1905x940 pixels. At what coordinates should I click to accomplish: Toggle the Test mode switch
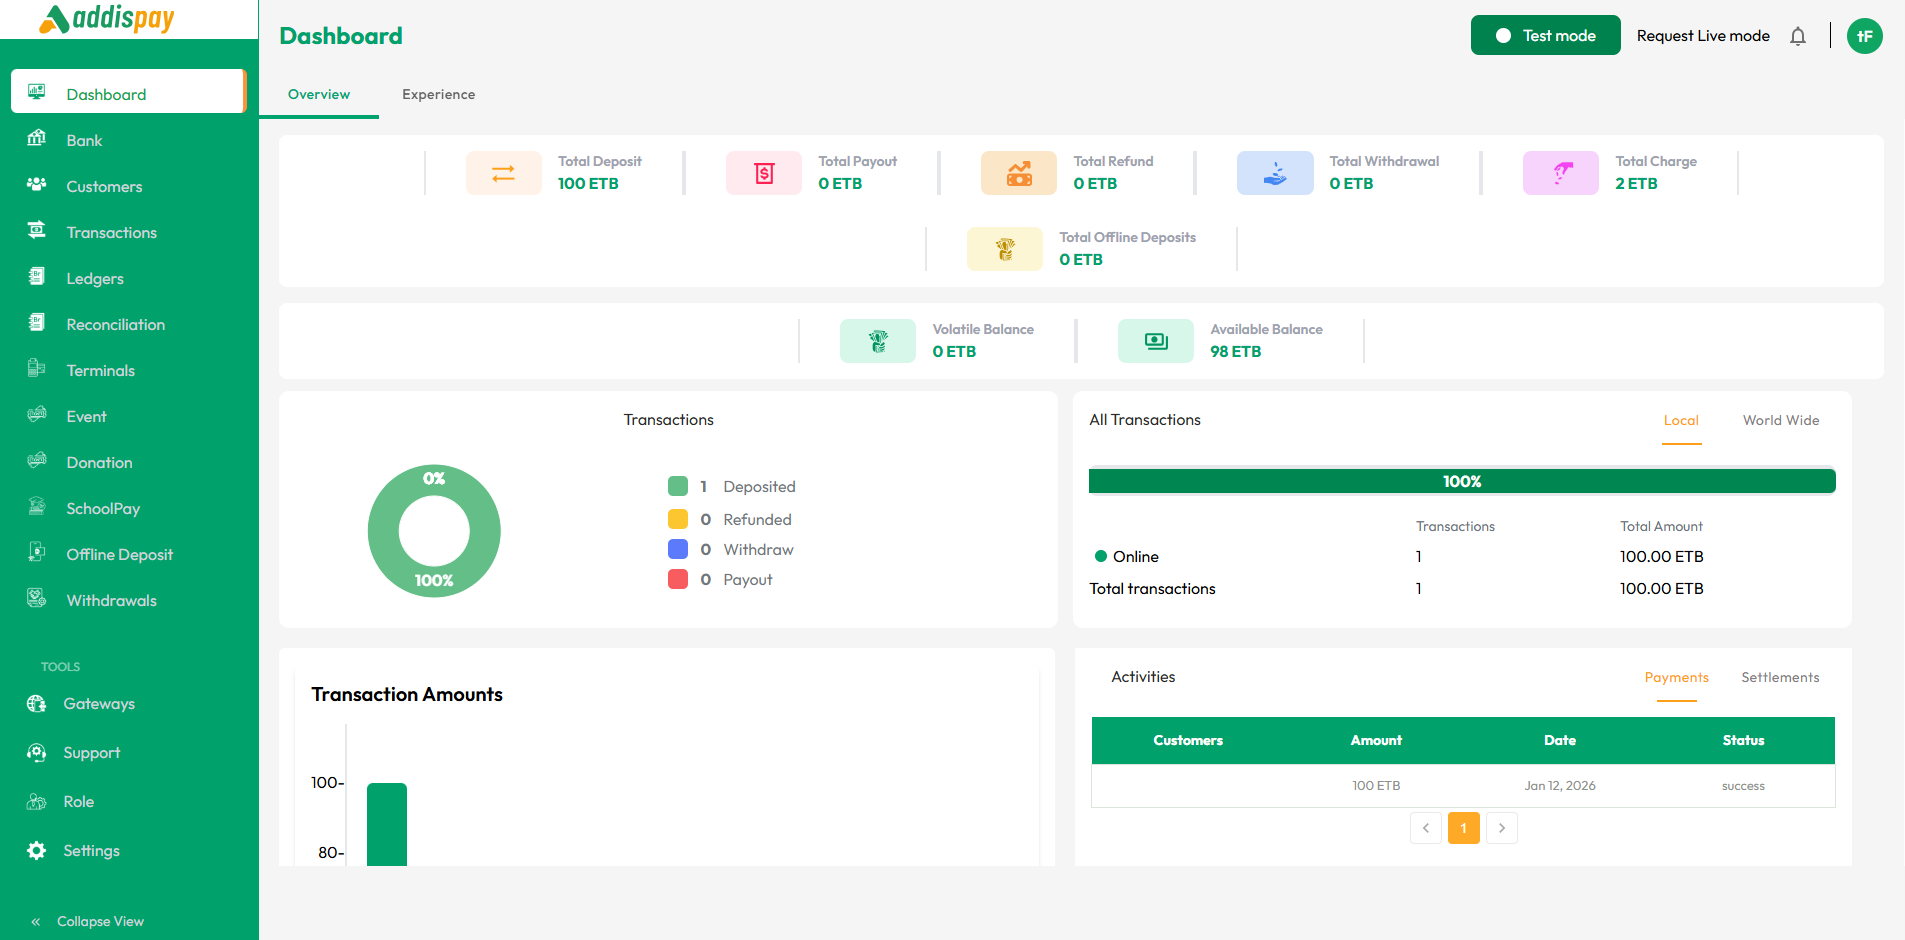coord(1545,35)
